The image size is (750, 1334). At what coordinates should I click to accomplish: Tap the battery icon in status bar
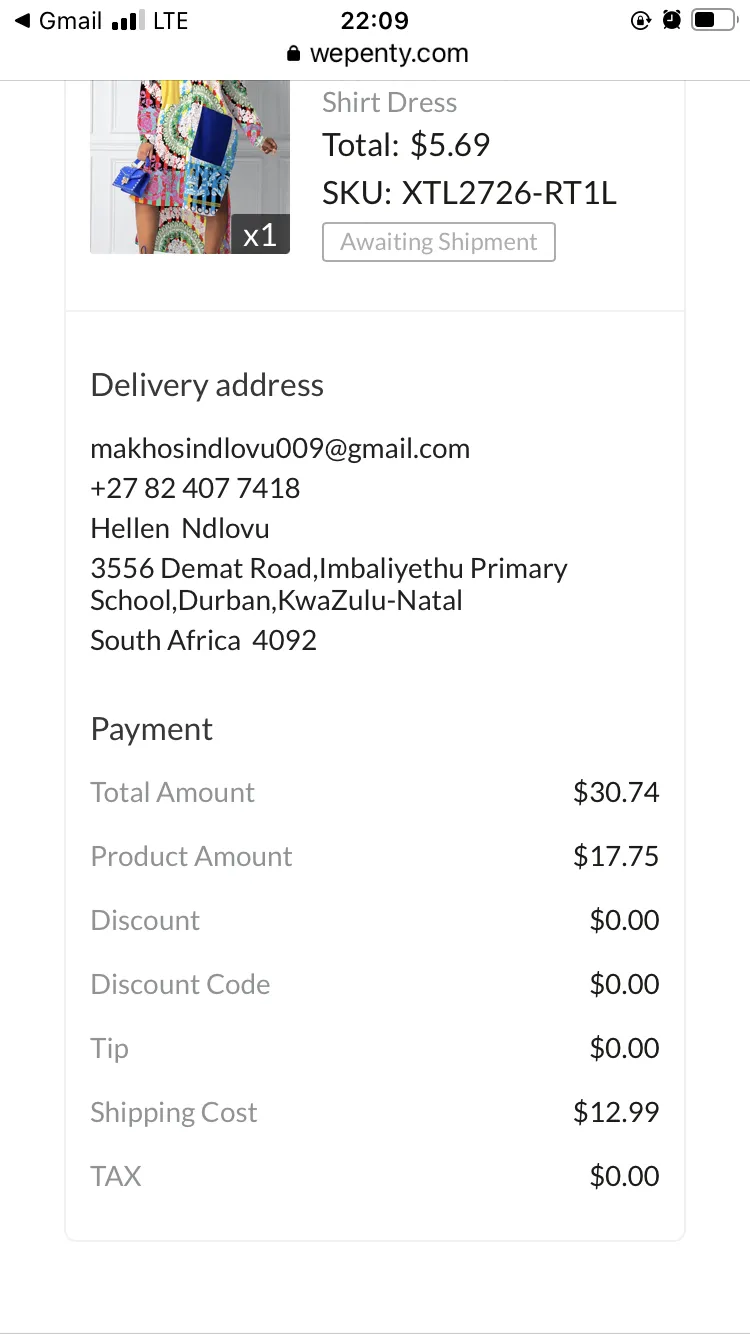(714, 20)
